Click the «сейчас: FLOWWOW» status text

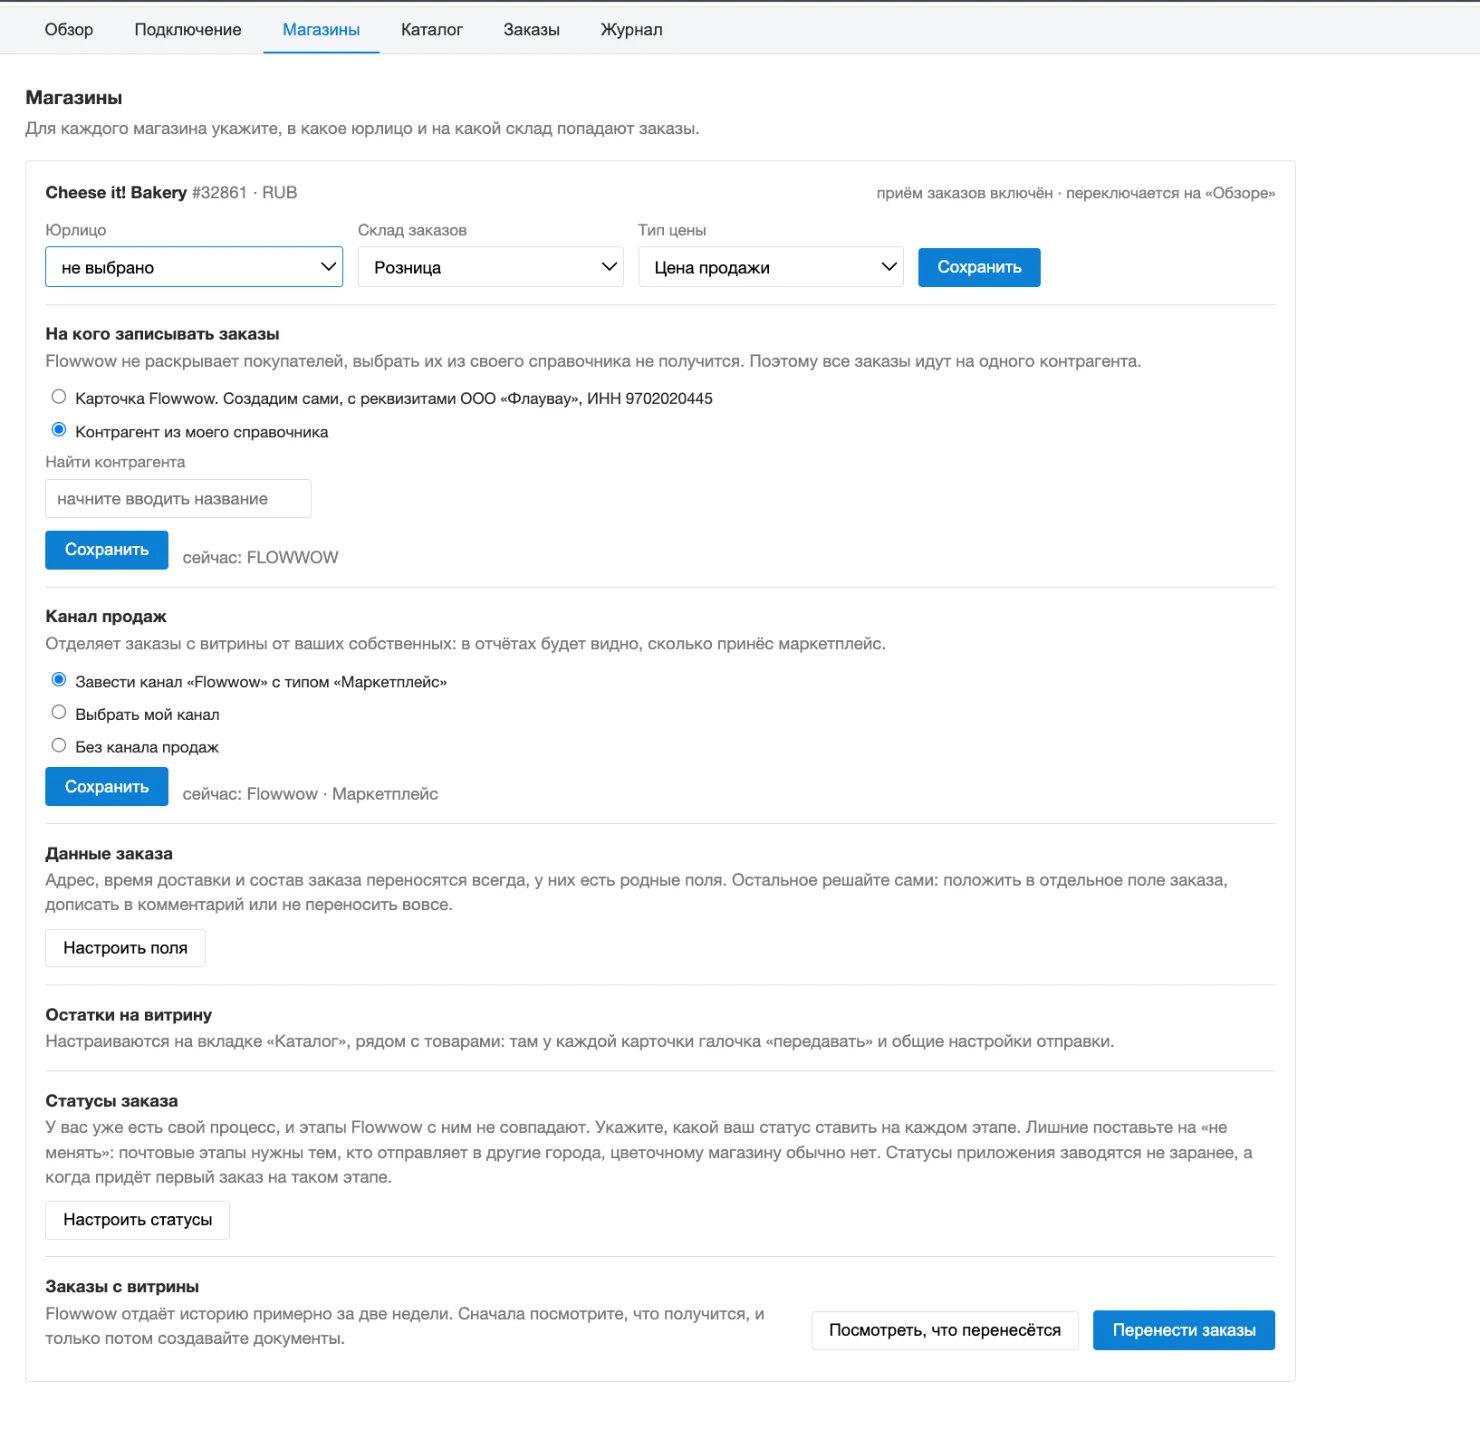coord(260,558)
